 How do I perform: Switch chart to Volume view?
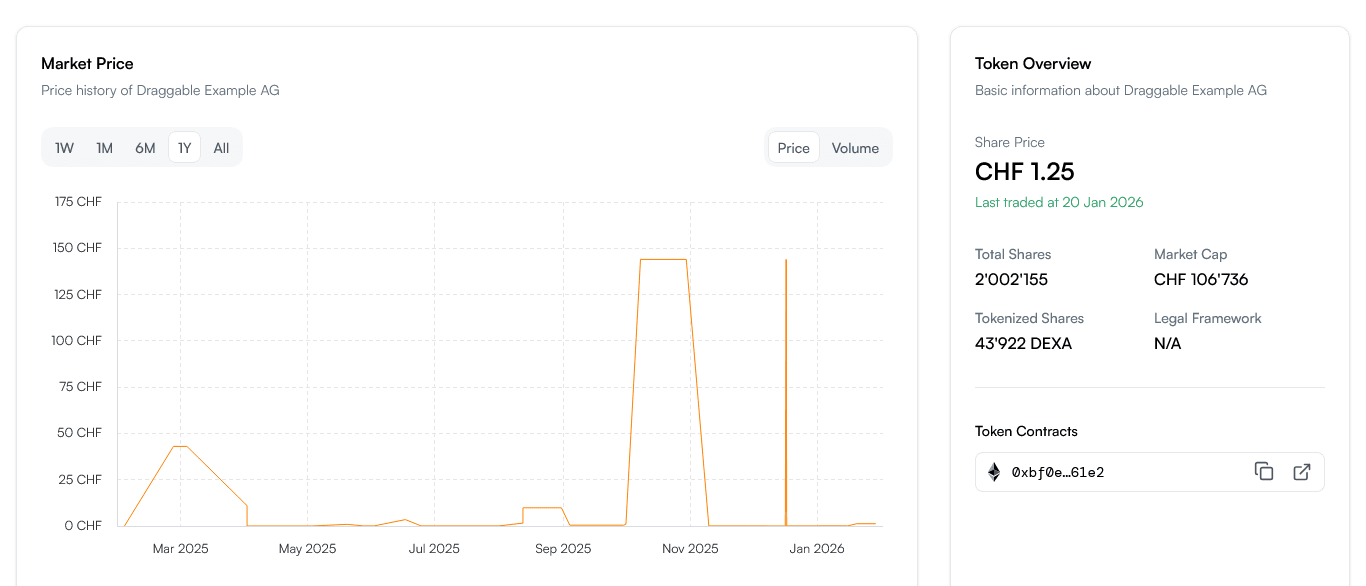[x=855, y=148]
